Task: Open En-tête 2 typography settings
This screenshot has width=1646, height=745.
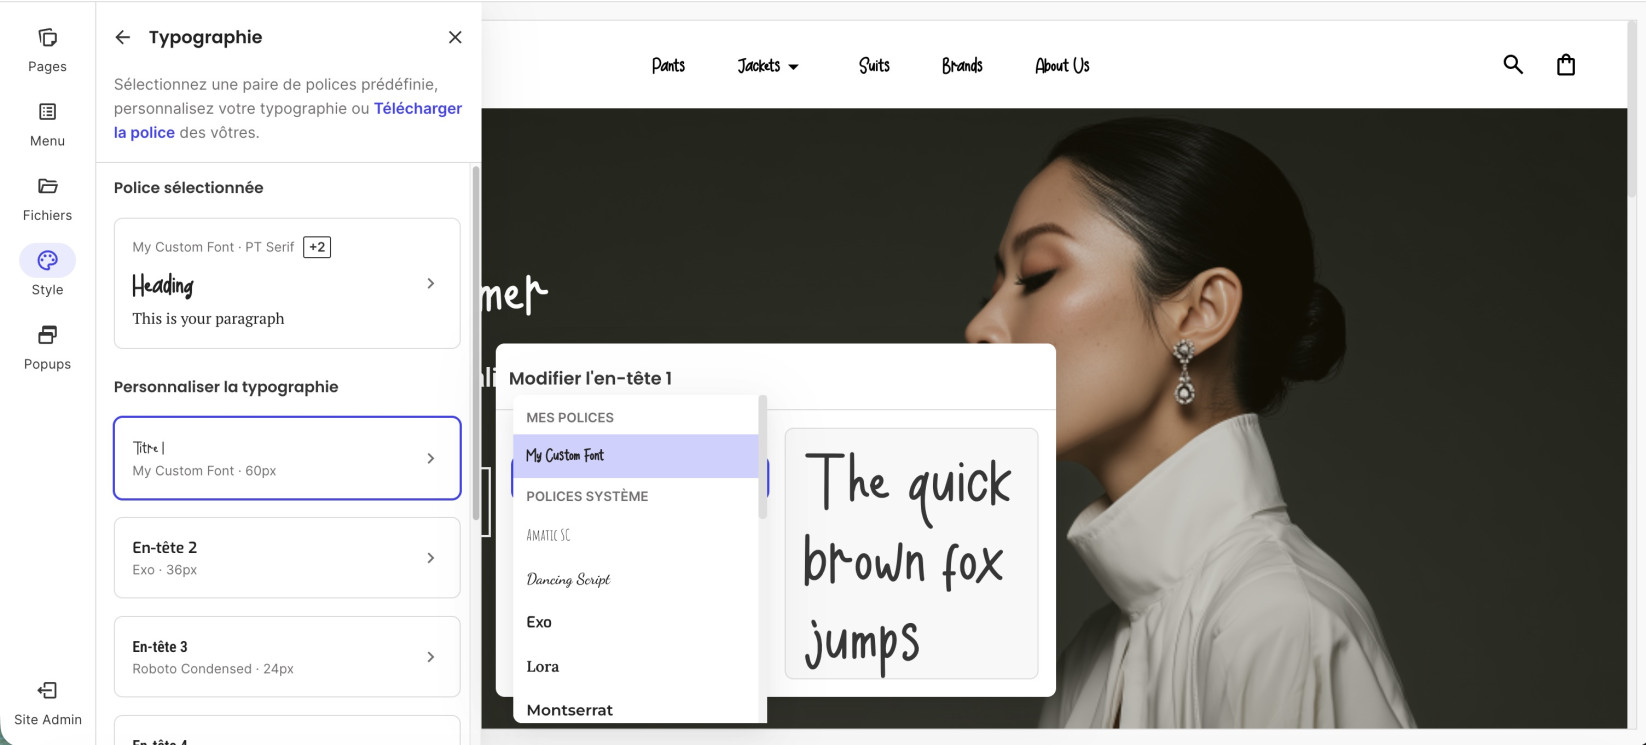Action: point(287,558)
